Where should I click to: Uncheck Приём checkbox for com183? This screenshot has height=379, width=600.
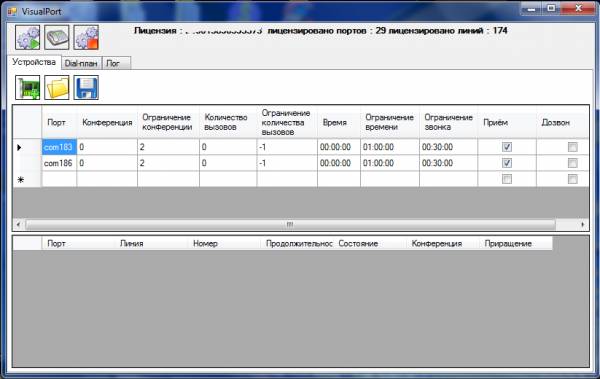pos(507,147)
